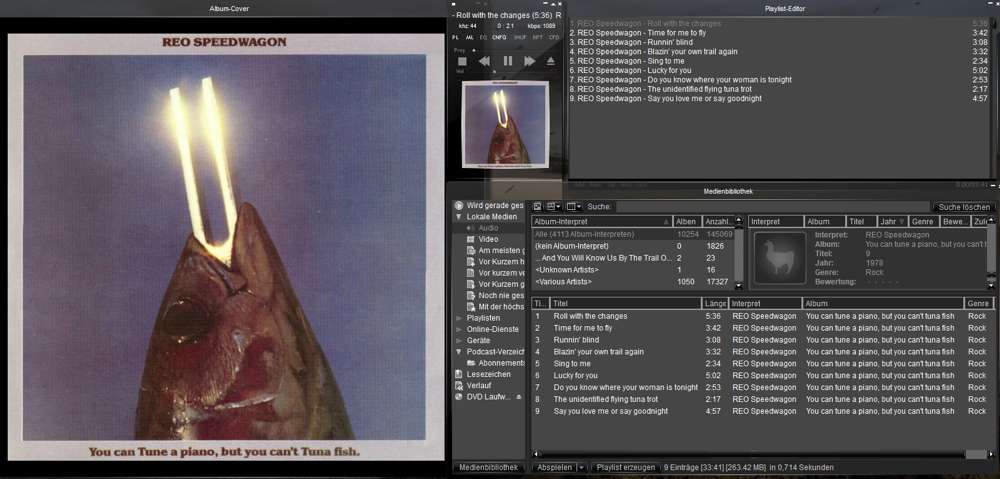Toggle the PL playlist editor button
Image resolution: width=1000 pixels, height=479 pixels.
click(455, 37)
